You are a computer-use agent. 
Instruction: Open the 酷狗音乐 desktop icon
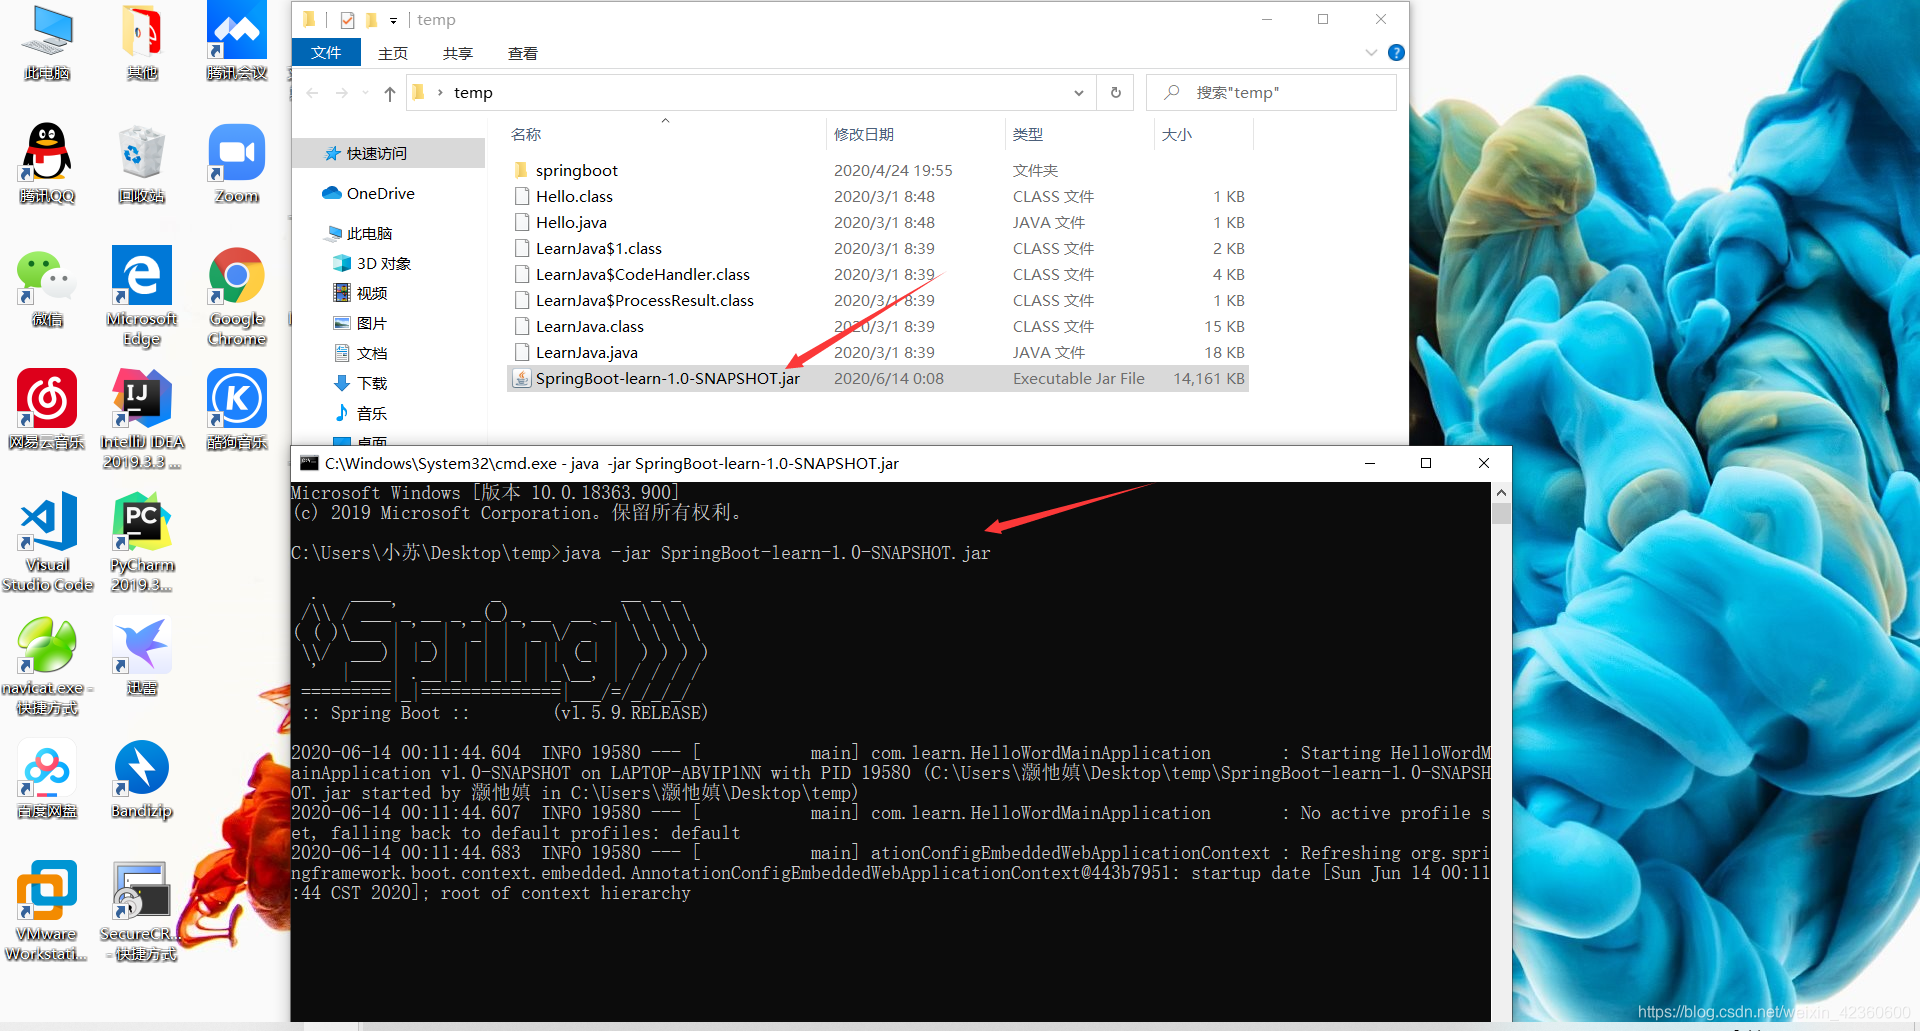pos(237,410)
